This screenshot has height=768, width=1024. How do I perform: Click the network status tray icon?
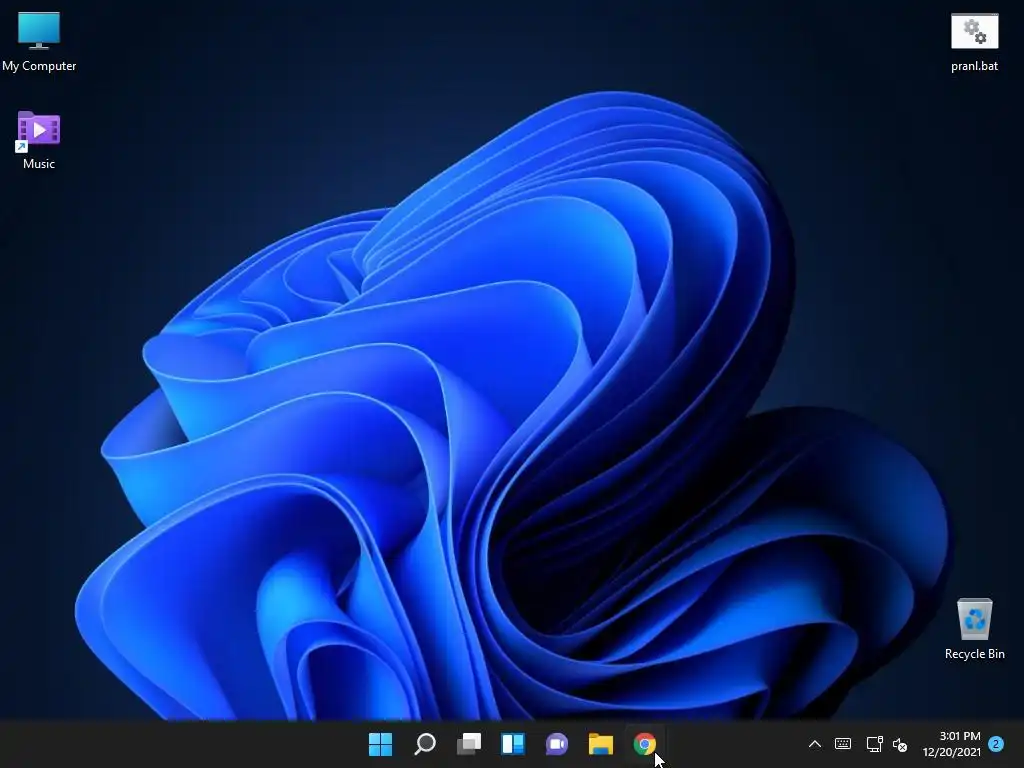coord(874,744)
